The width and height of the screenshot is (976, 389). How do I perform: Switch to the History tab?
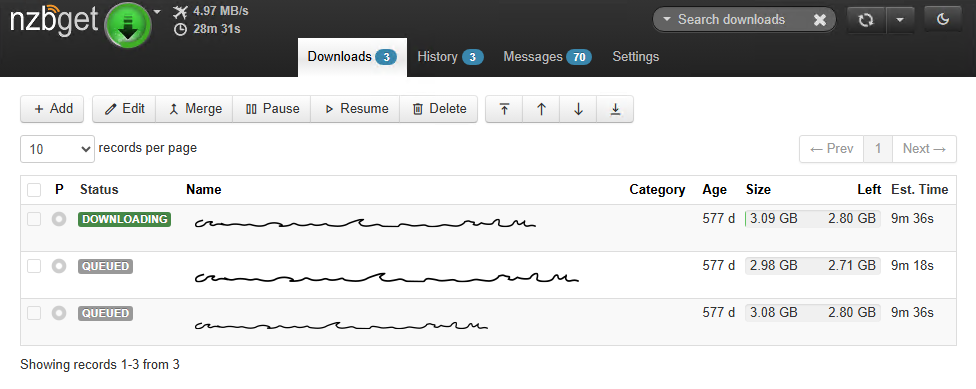[450, 57]
